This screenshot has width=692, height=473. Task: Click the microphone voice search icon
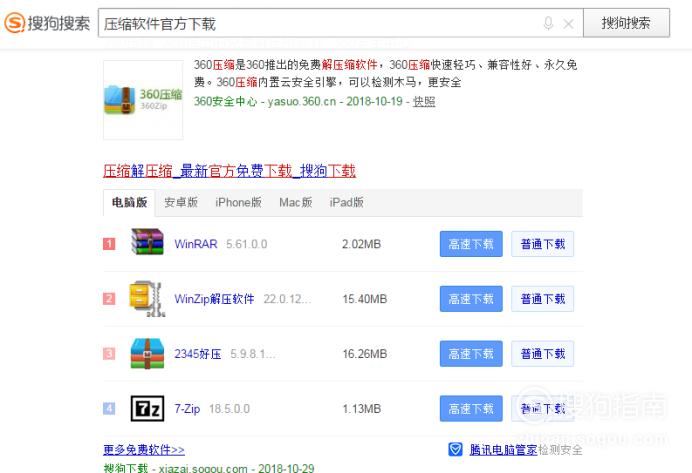[x=548, y=23]
